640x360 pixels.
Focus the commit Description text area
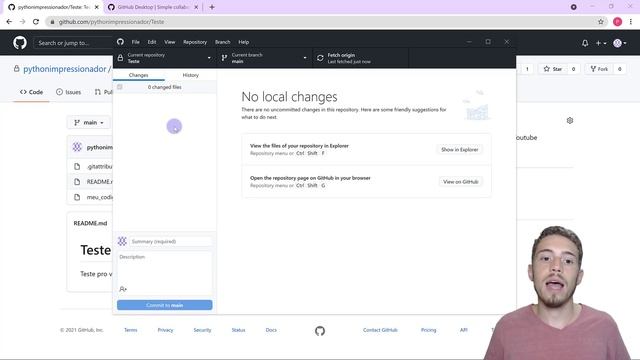164,268
